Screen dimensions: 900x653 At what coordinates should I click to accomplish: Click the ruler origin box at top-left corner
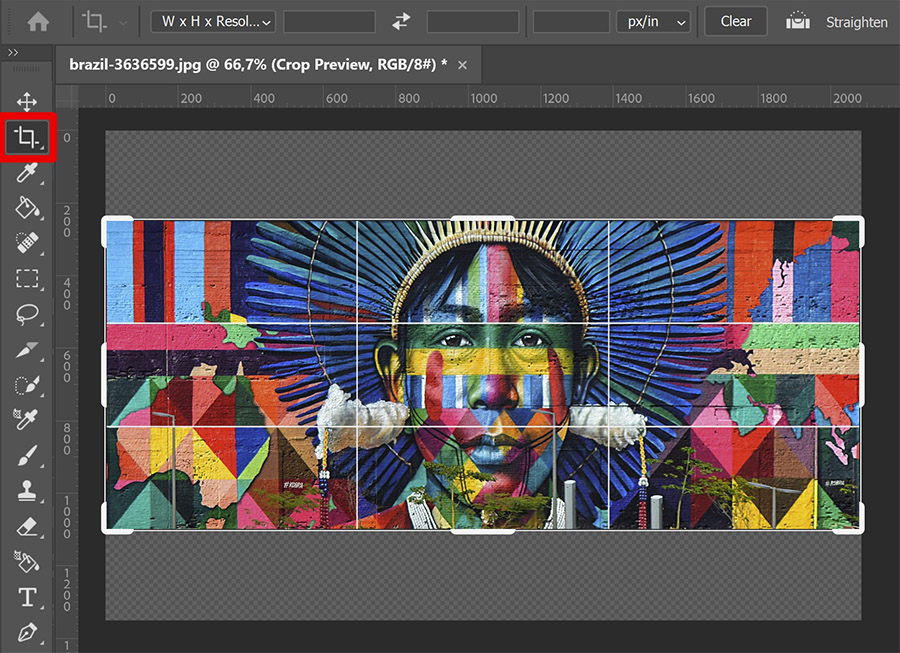67,96
